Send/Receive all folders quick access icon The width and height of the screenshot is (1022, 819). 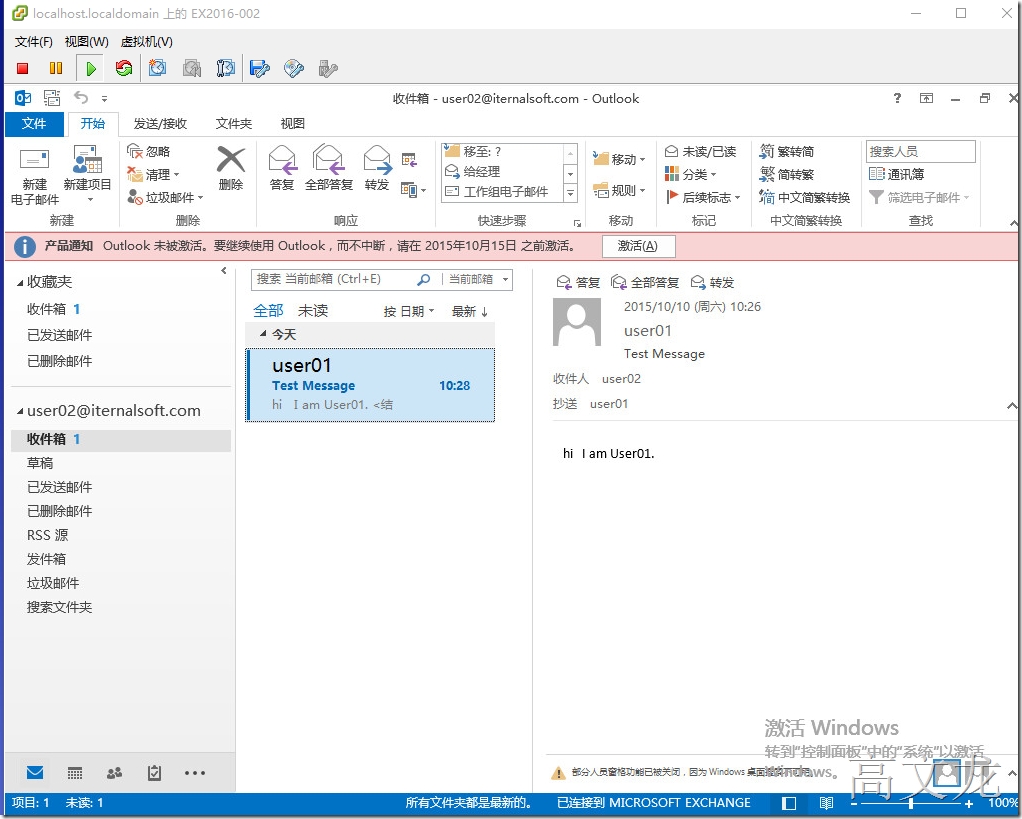(52, 98)
